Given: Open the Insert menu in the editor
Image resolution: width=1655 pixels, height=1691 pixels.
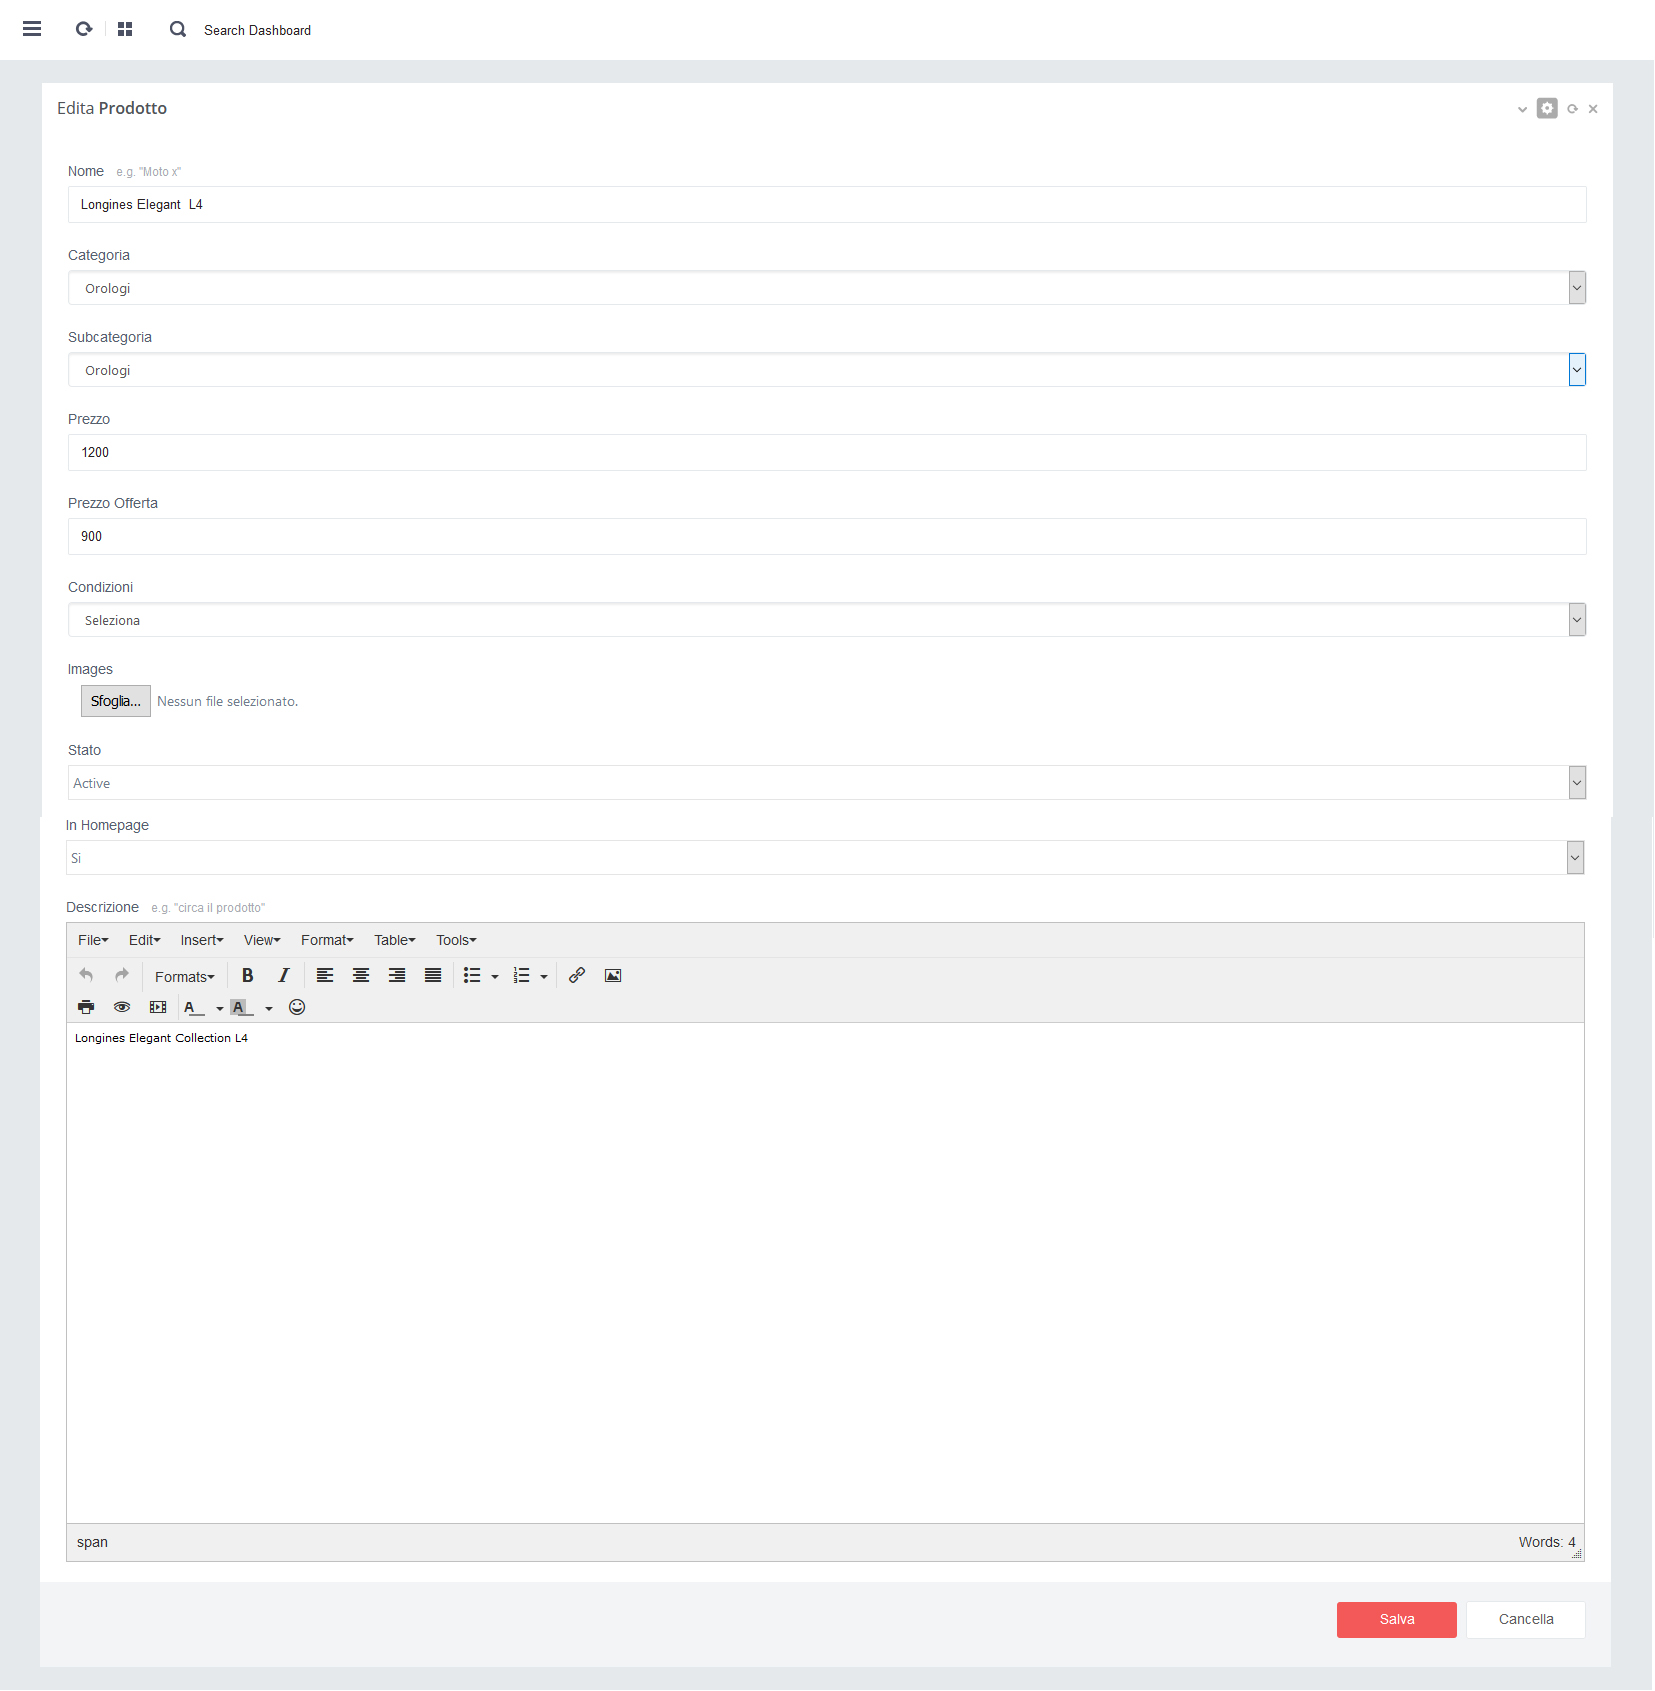Looking at the screenshot, I should tap(201, 940).
